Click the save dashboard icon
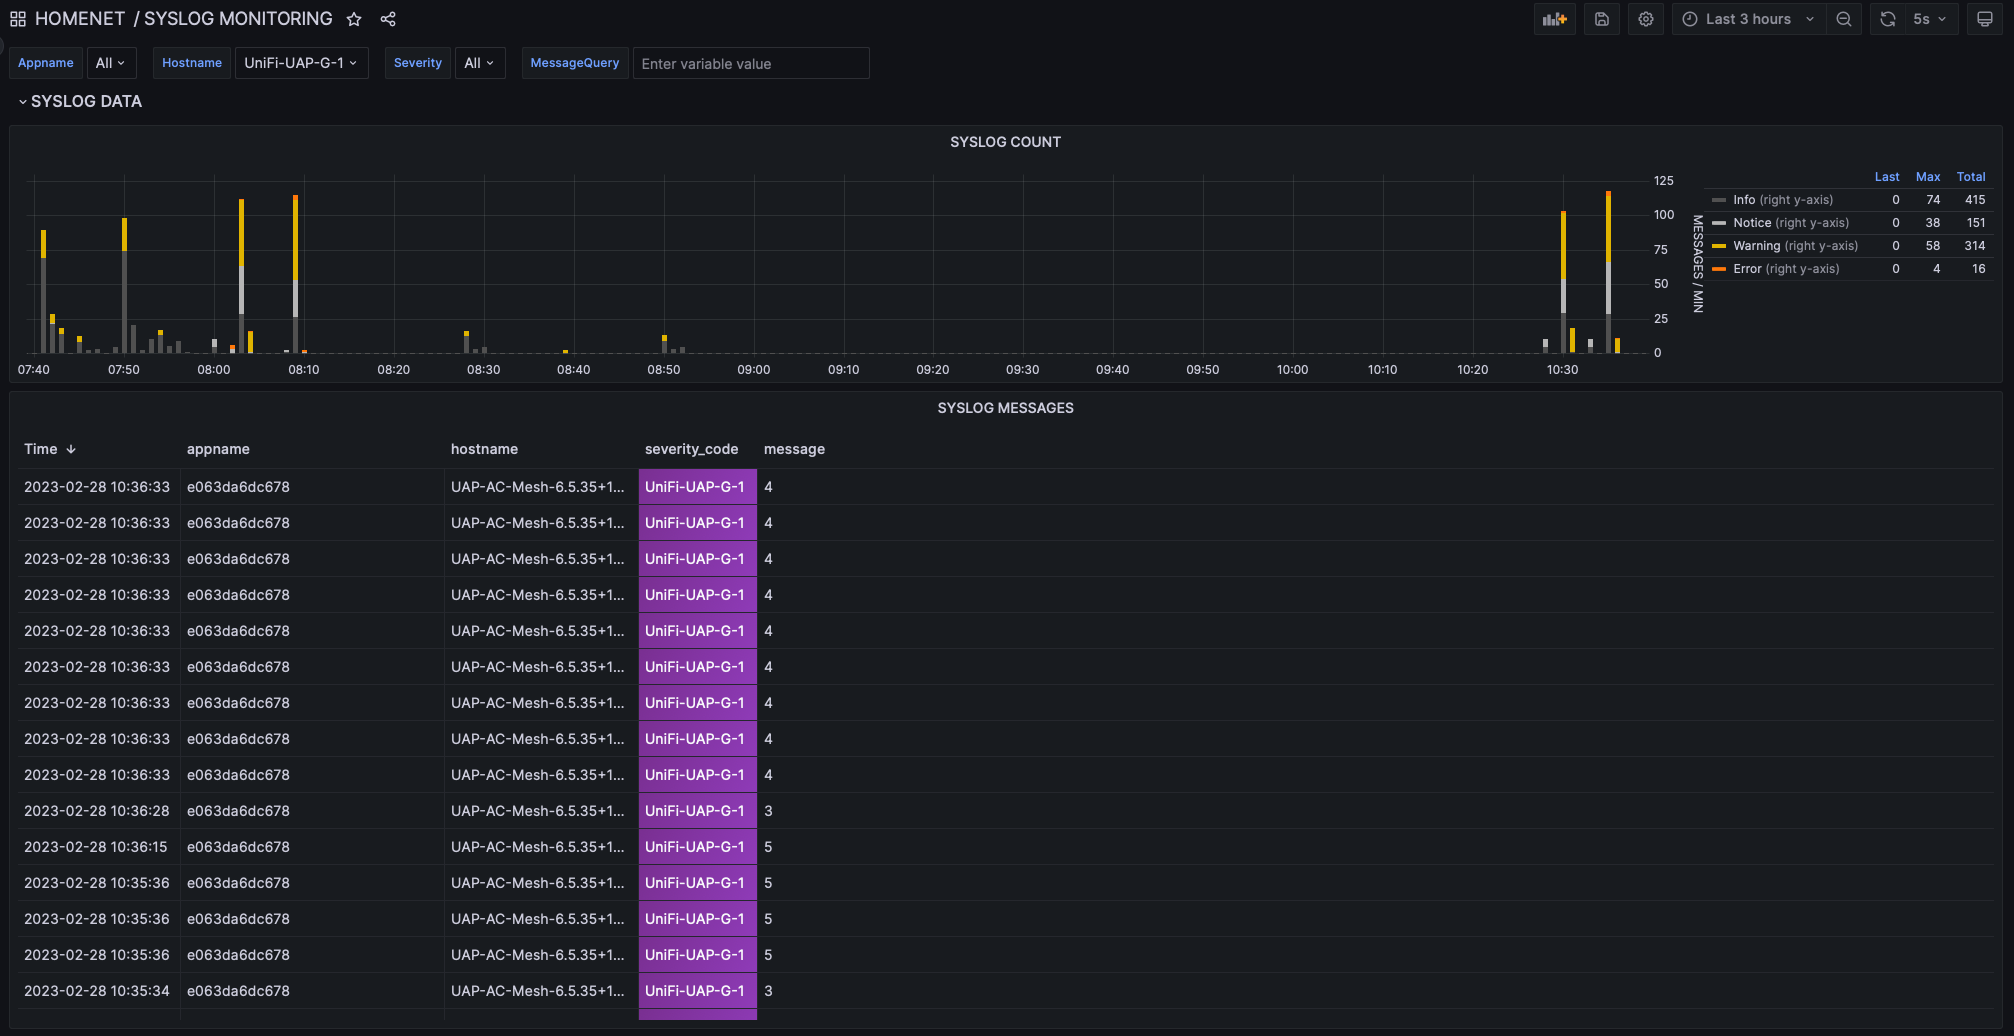 tap(1601, 18)
